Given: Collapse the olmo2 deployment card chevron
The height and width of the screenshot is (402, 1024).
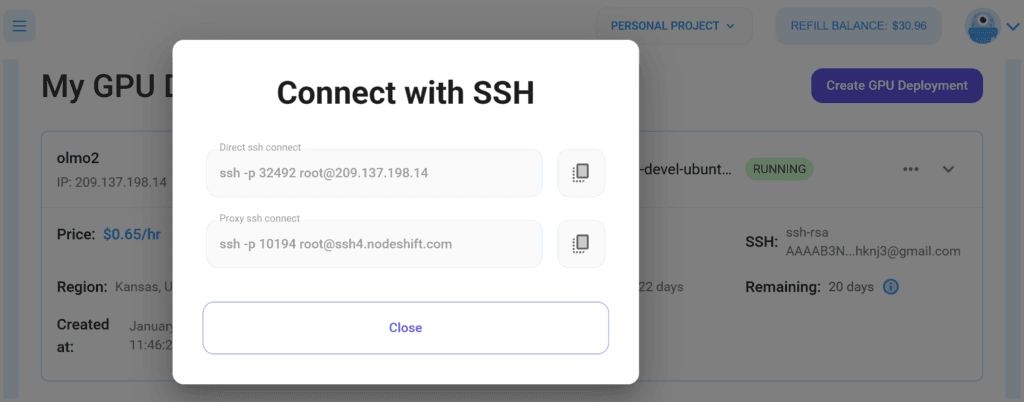Looking at the screenshot, I should click(x=948, y=169).
